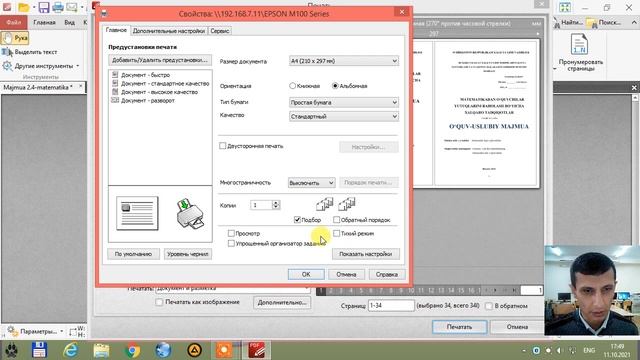
Task: Click the Open folder icon in PDF editor toolbar
Action: (23, 7)
